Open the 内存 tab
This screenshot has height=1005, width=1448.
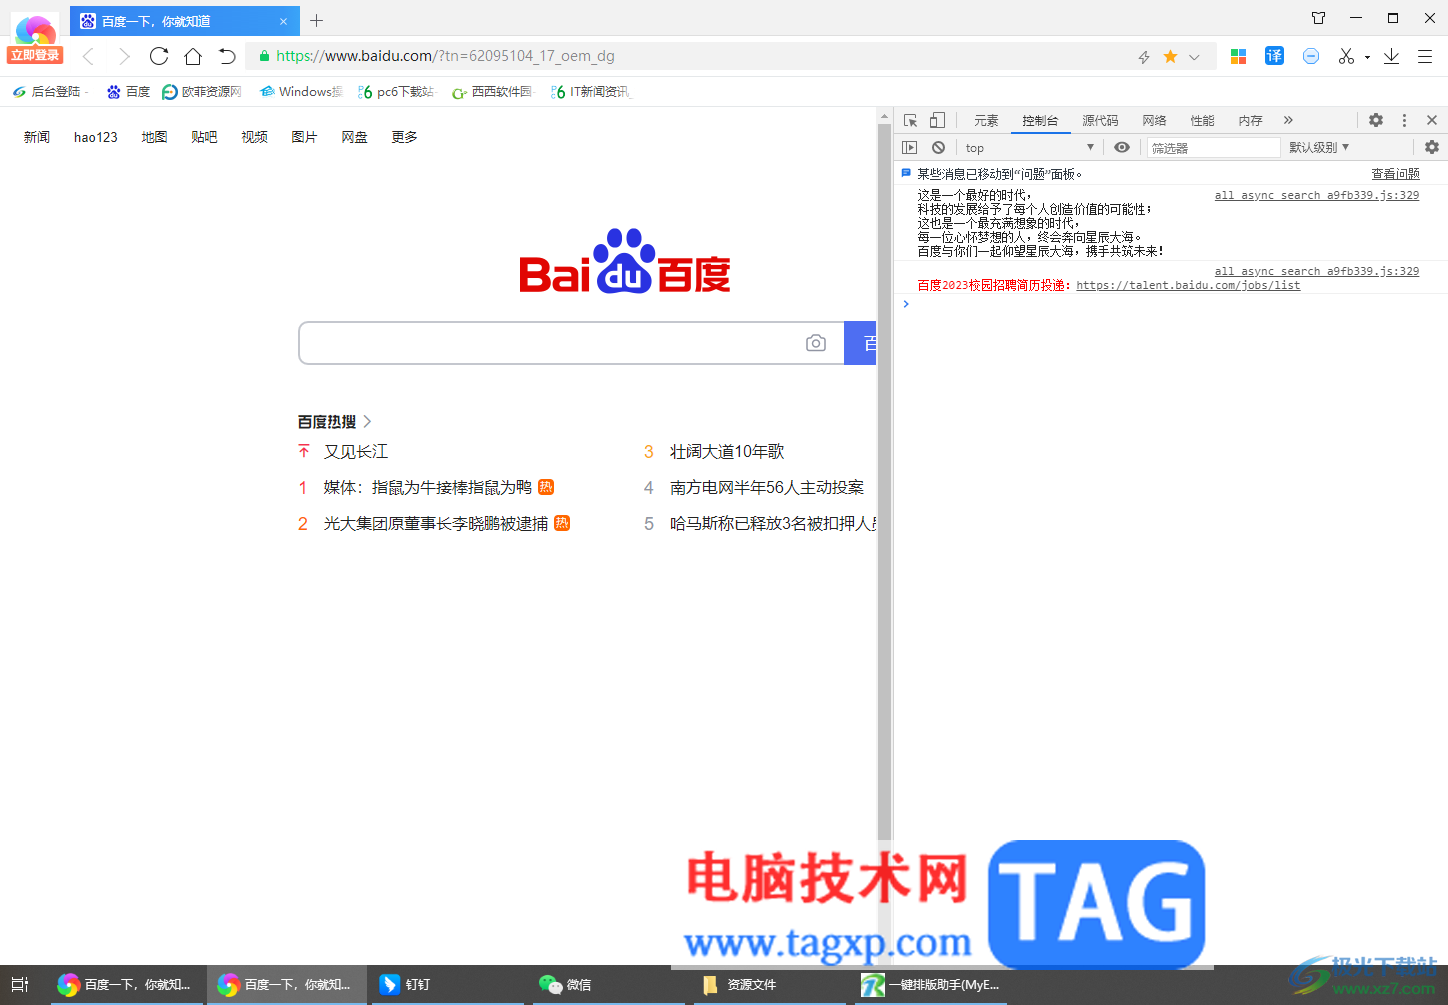point(1250,120)
